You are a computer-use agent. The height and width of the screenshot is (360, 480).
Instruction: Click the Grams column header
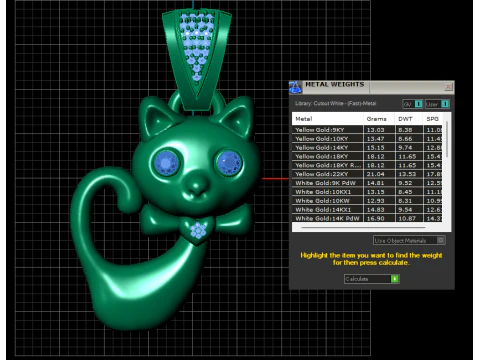pyautogui.click(x=379, y=119)
